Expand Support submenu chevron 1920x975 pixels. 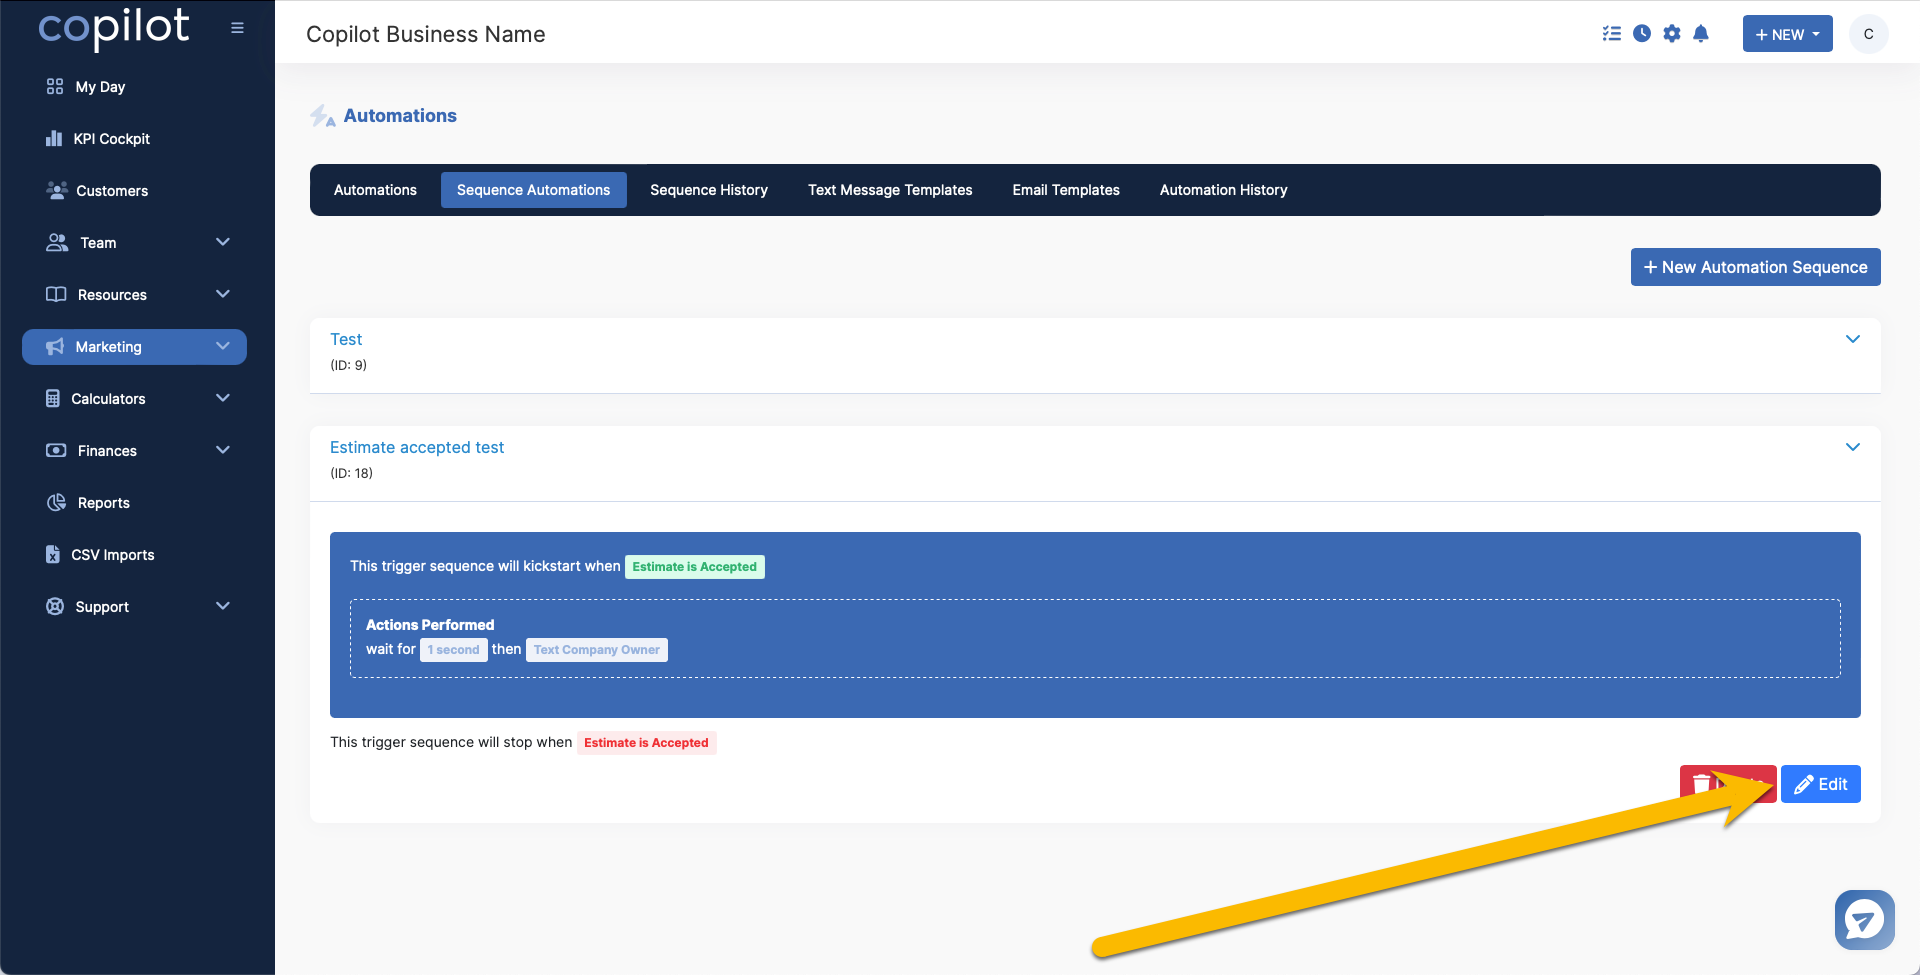[223, 606]
